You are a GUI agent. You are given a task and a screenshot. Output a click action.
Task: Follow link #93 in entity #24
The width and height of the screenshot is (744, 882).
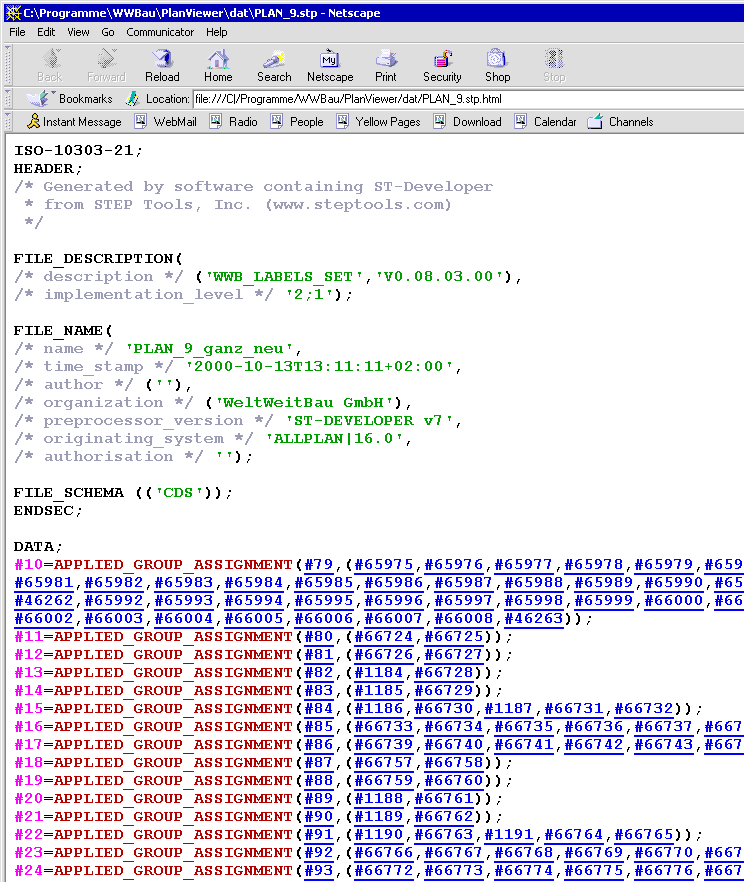click(319, 871)
